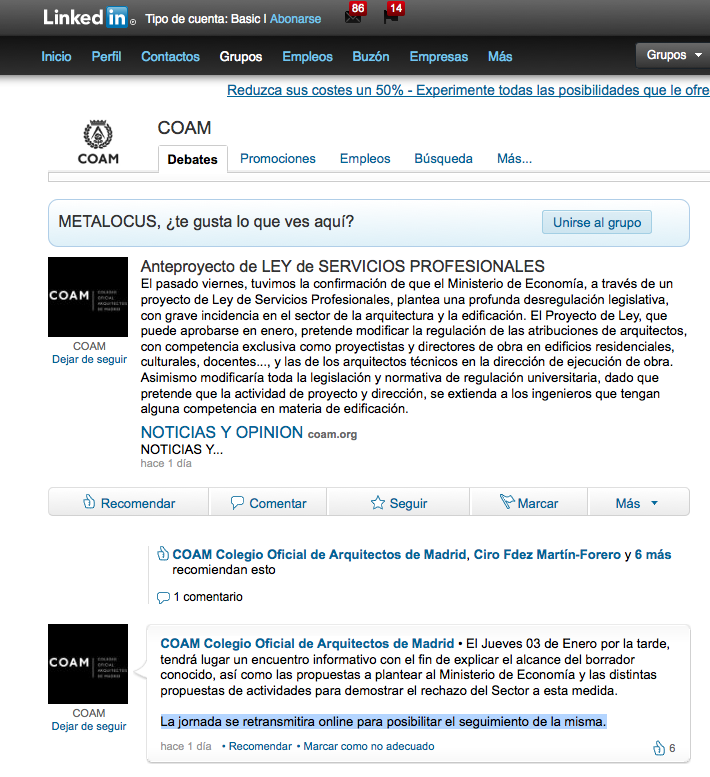Click the COAM group crest logo
The width and height of the screenshot is (710, 777).
point(98,142)
